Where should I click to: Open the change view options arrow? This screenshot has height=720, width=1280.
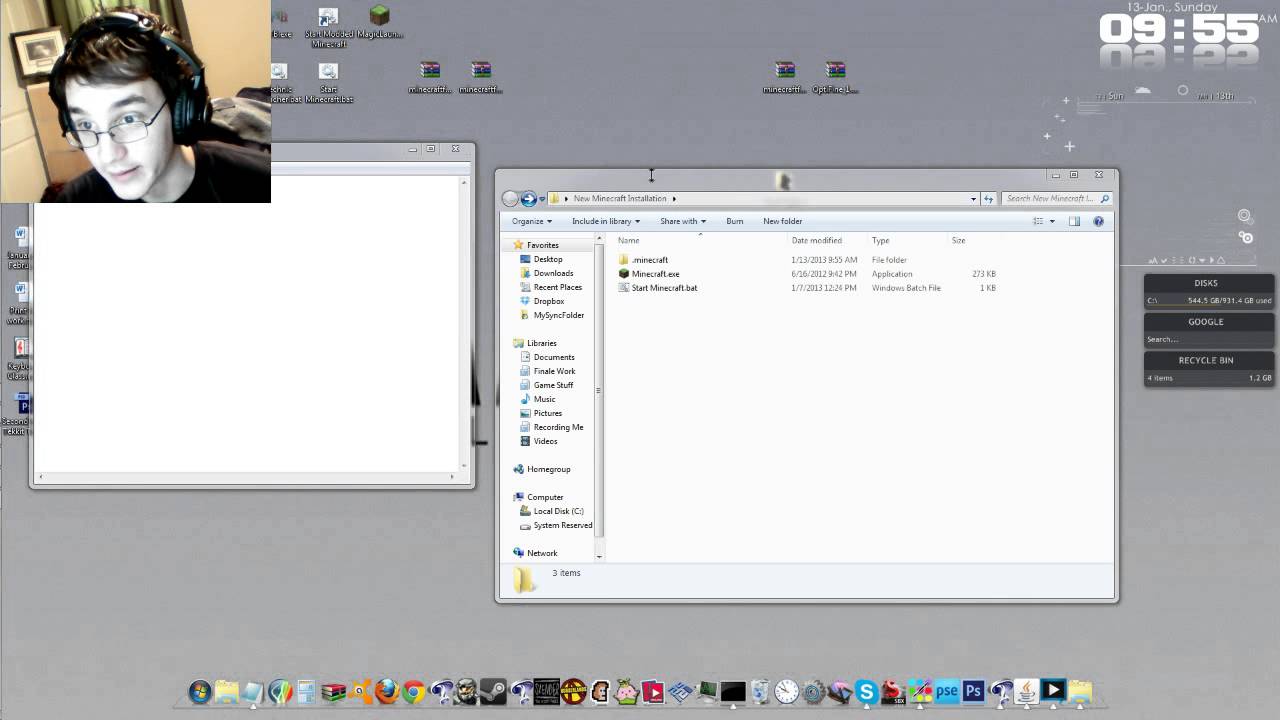click(x=1052, y=221)
